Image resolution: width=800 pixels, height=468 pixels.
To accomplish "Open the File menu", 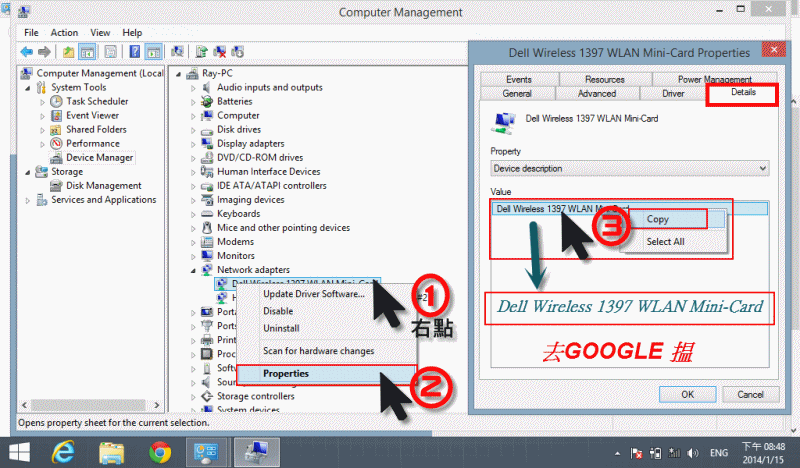I will [31, 33].
